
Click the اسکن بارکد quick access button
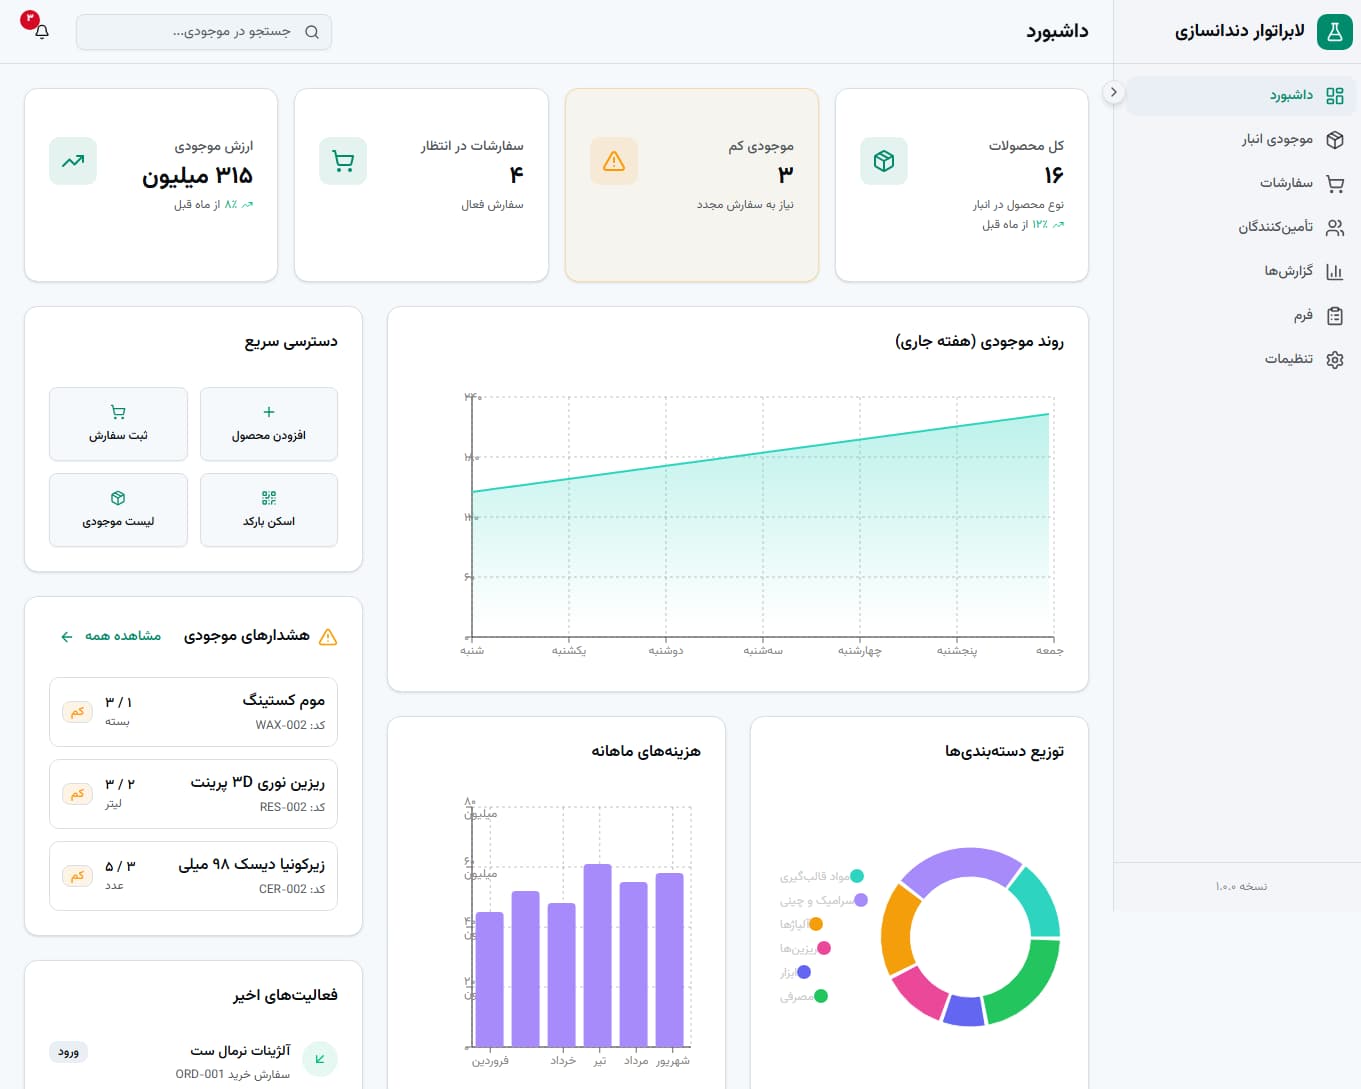pos(269,510)
